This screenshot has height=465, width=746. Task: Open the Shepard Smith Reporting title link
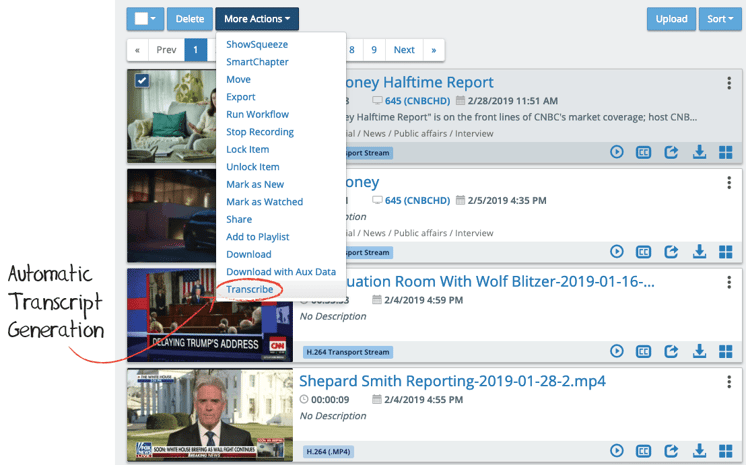[453, 381]
